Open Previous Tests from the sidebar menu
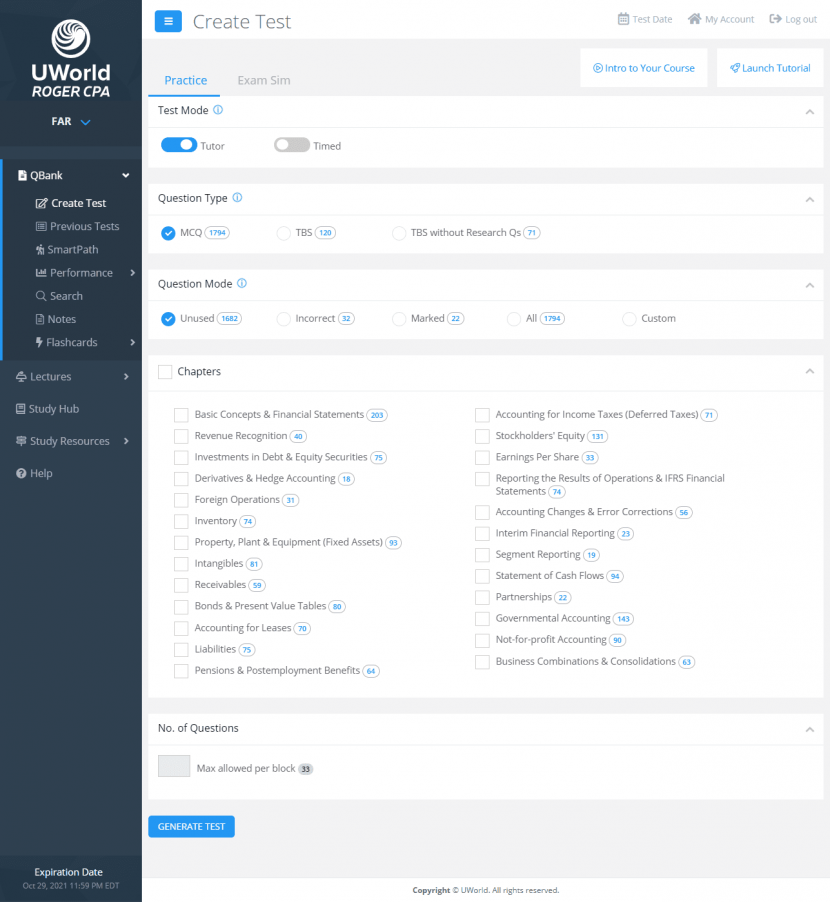Viewport: 830px width, 902px height. (82, 226)
